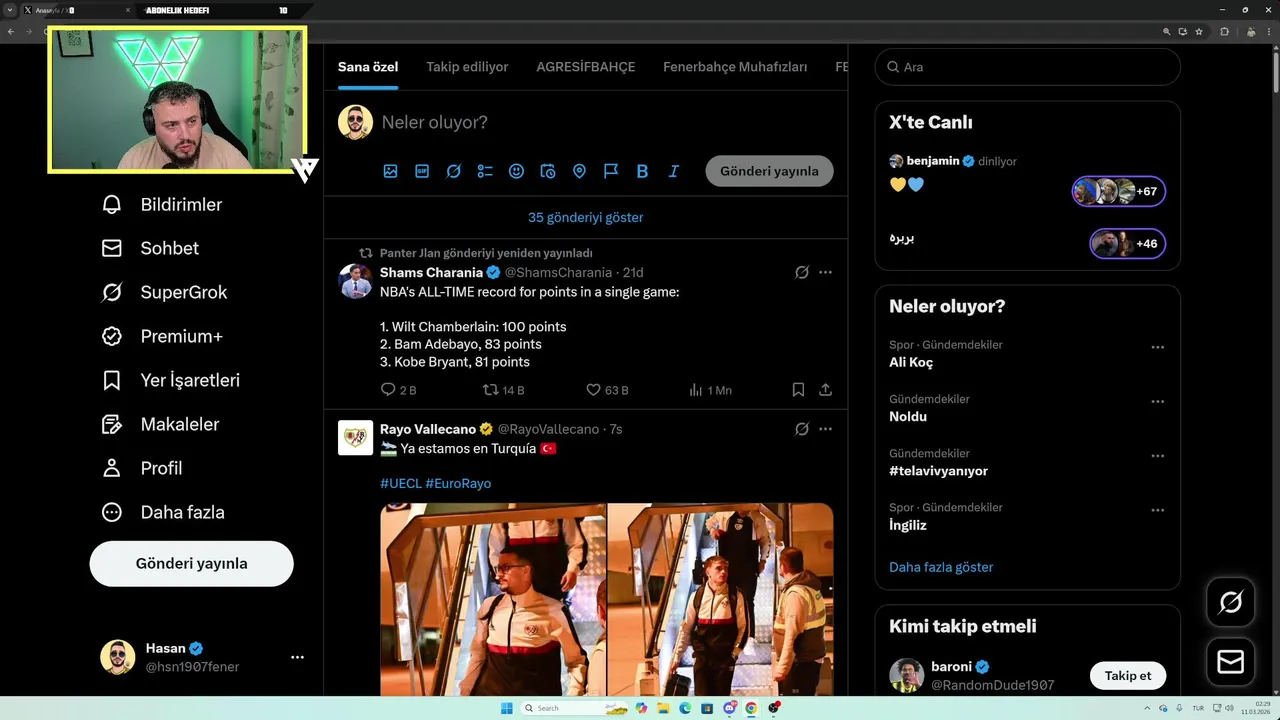Viewport: 1280px width, 720px height.
Task: Click Gönderi yayınla button in sidebar
Action: tap(192, 564)
